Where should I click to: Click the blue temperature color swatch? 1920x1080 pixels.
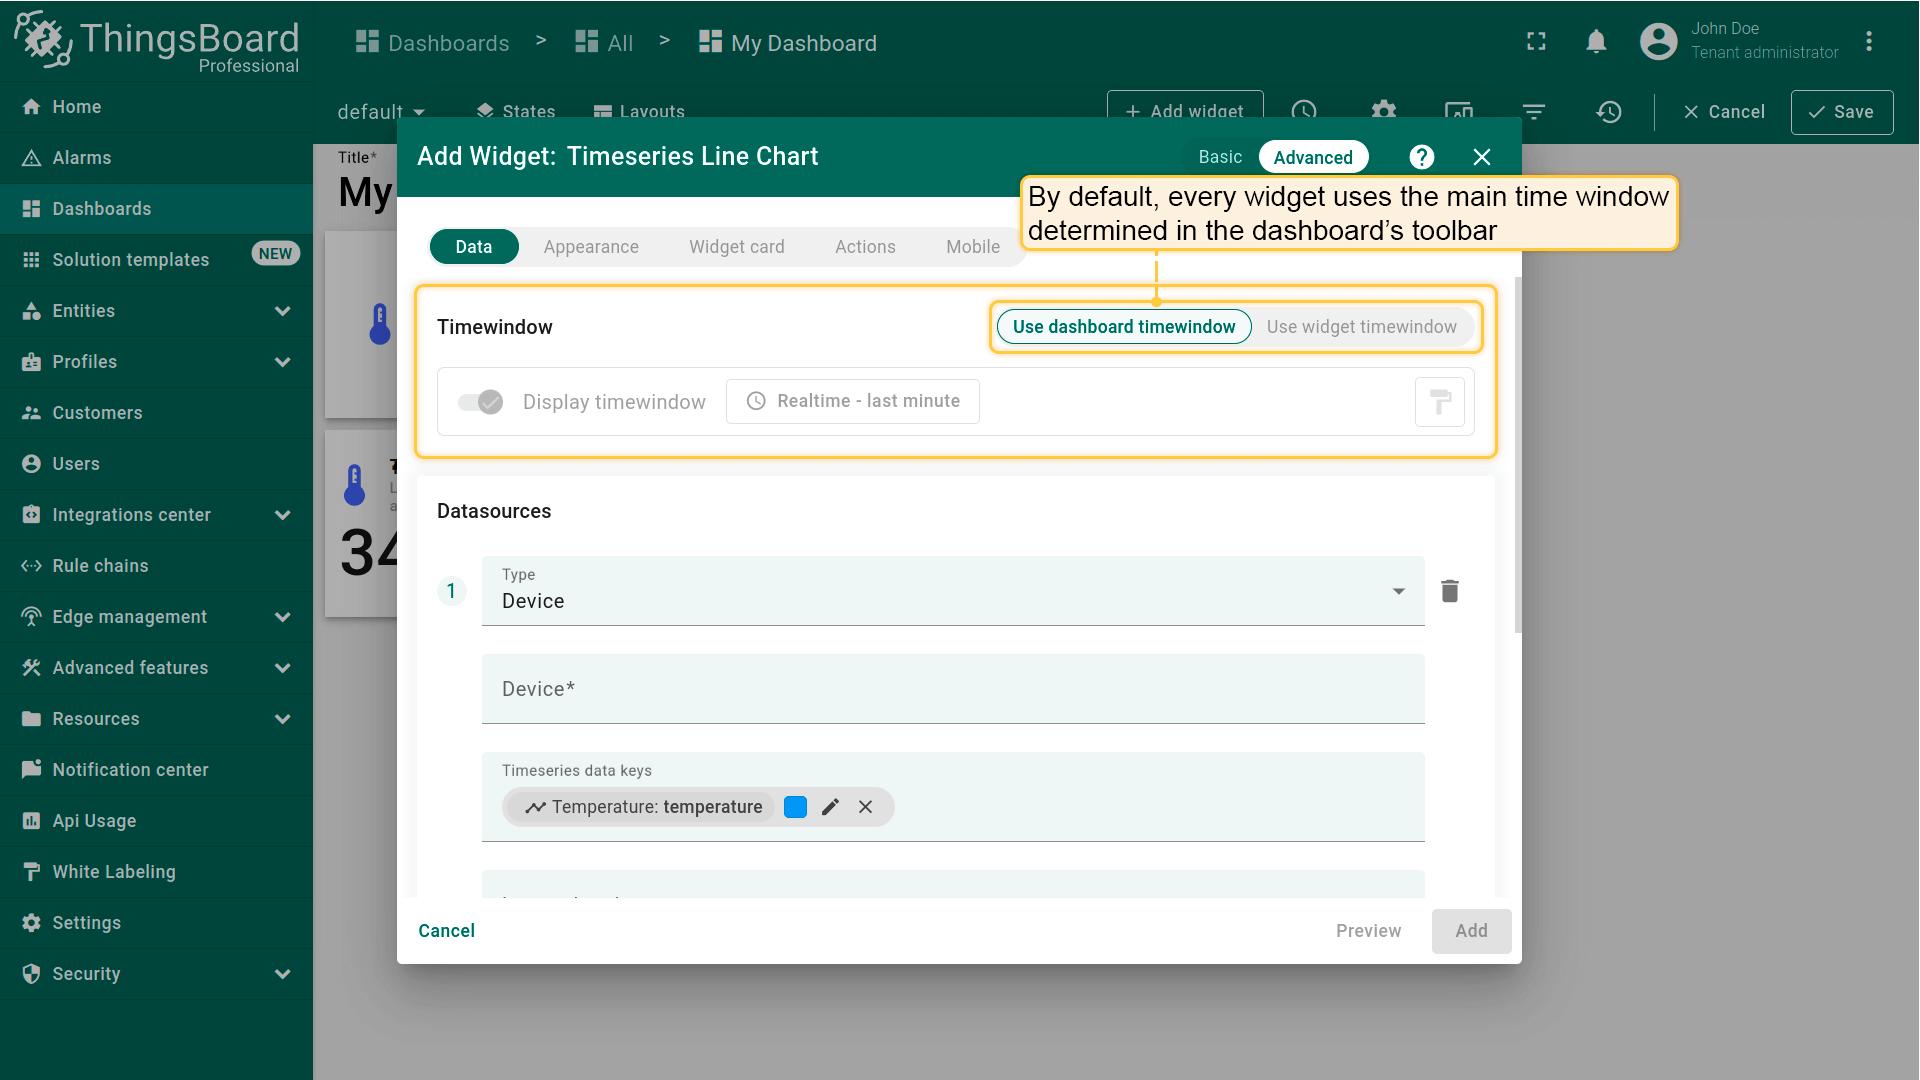click(x=796, y=807)
